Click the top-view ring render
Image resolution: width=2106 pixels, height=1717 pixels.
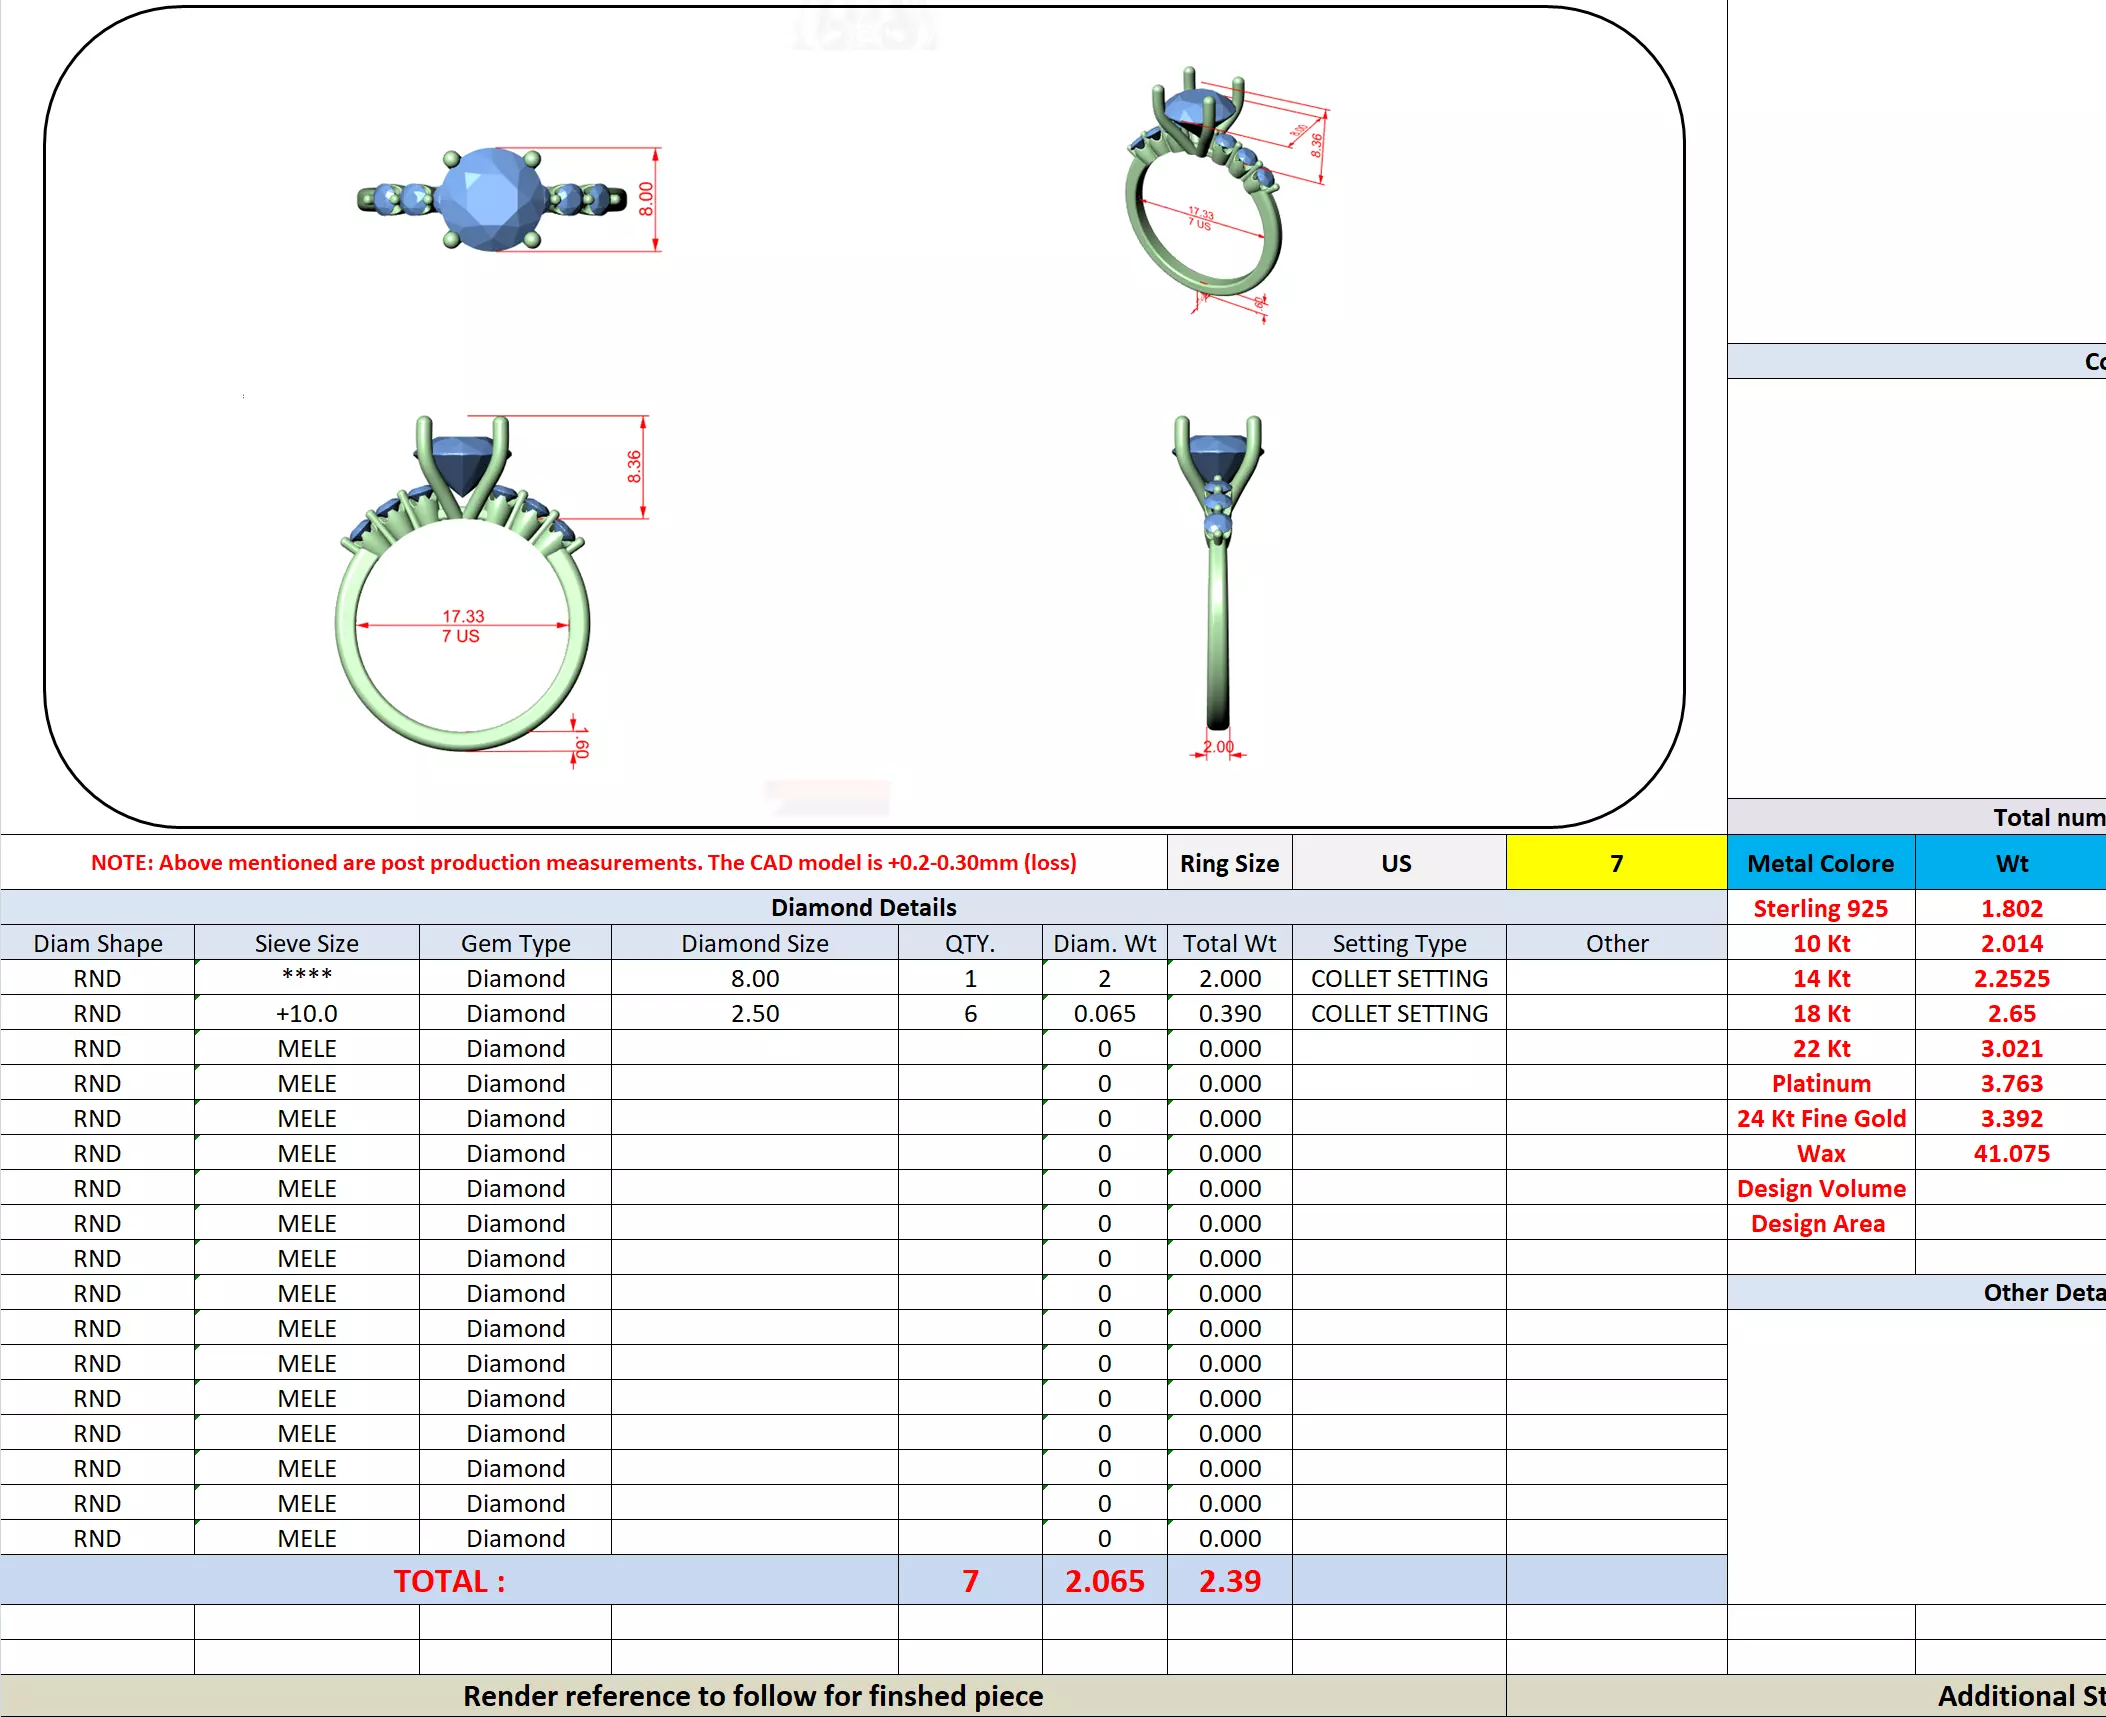click(493, 199)
